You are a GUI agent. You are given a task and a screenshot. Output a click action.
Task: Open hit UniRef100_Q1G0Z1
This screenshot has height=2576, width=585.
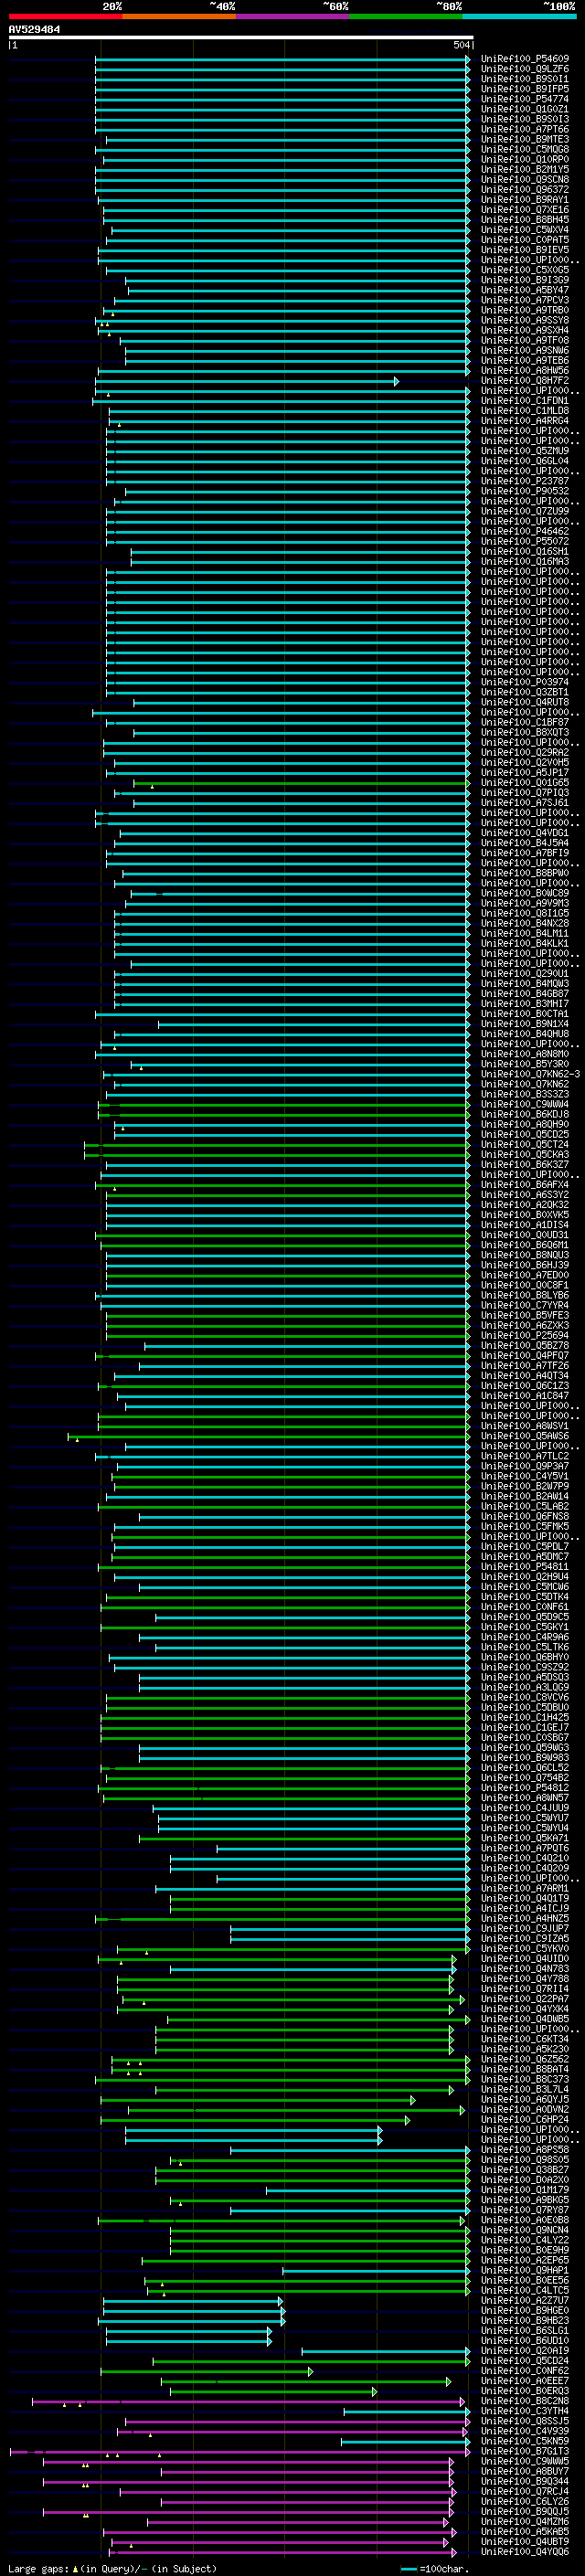coord(524,109)
